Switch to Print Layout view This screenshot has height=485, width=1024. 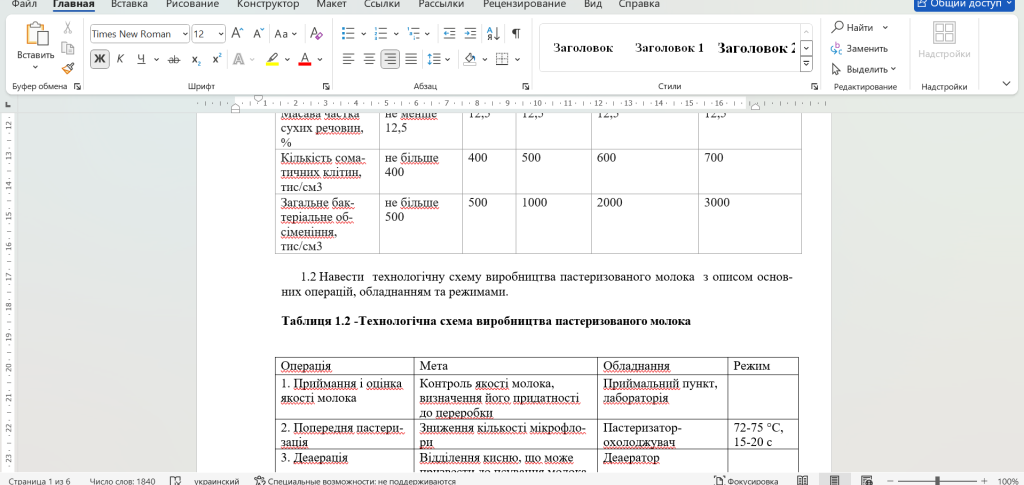(835, 480)
